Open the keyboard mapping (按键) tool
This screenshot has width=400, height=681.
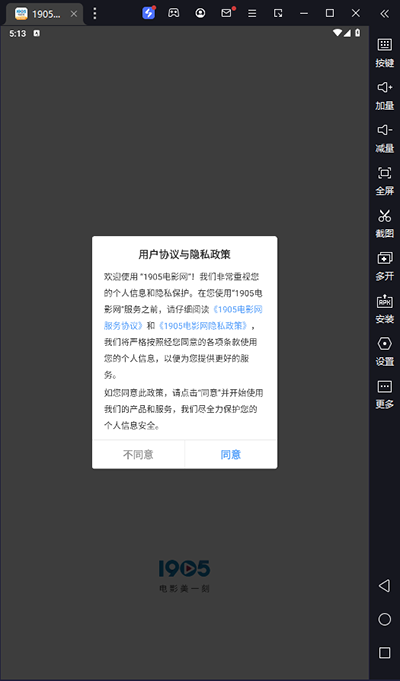[384, 53]
